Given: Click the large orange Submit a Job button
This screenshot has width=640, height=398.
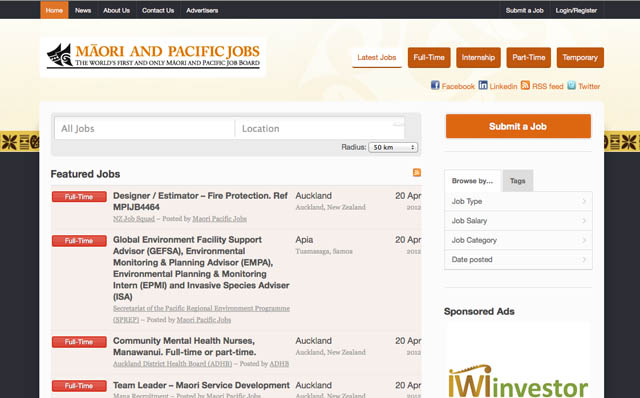Looking at the screenshot, I should point(518,126).
